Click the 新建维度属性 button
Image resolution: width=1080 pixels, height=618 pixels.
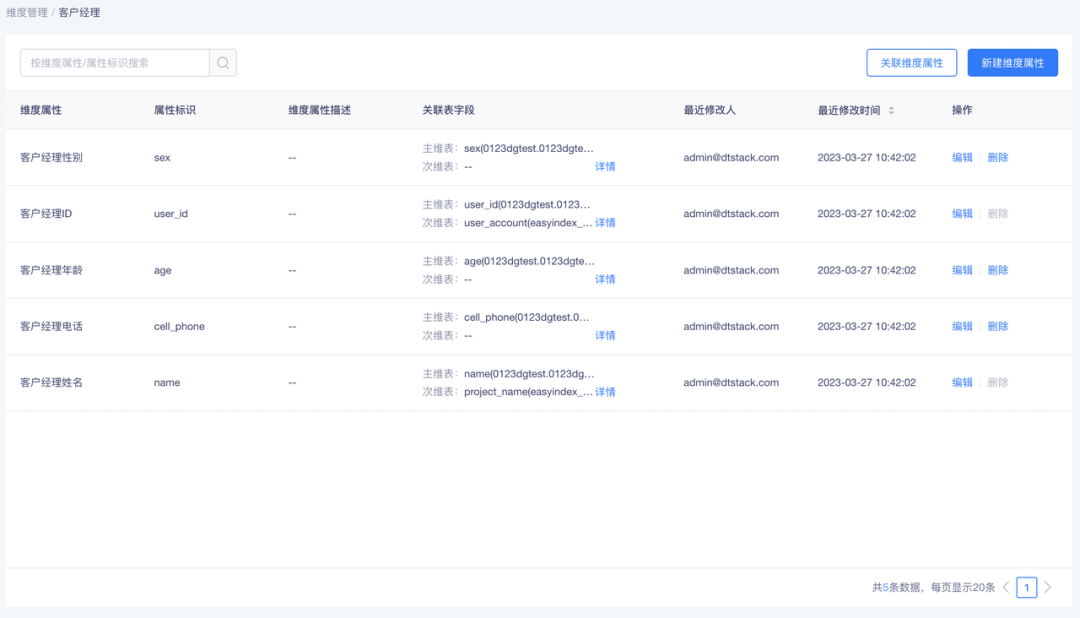click(1012, 62)
